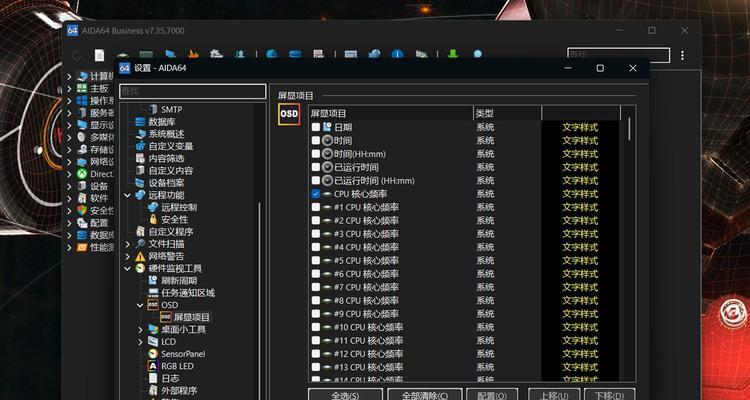Expand 计算机 node in main window
This screenshot has width=750, height=400.
click(69, 76)
